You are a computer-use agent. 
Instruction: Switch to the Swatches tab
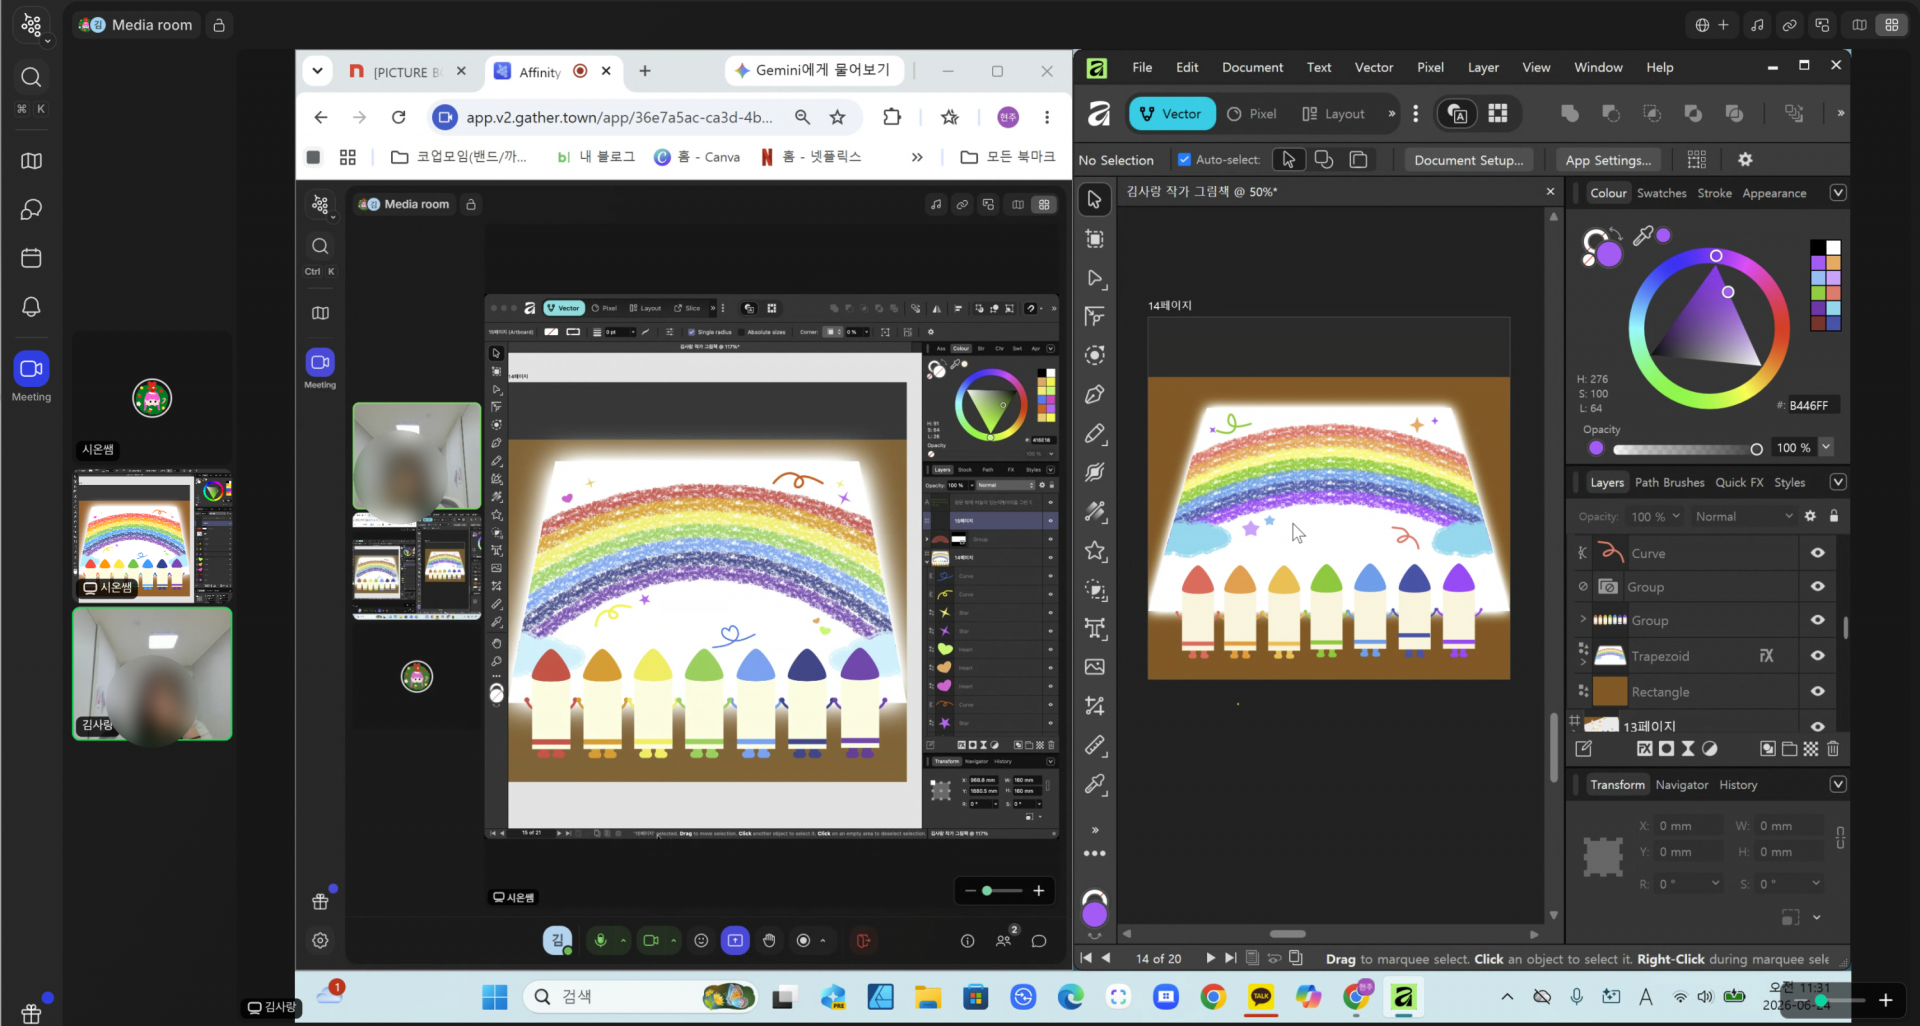[x=1661, y=193]
